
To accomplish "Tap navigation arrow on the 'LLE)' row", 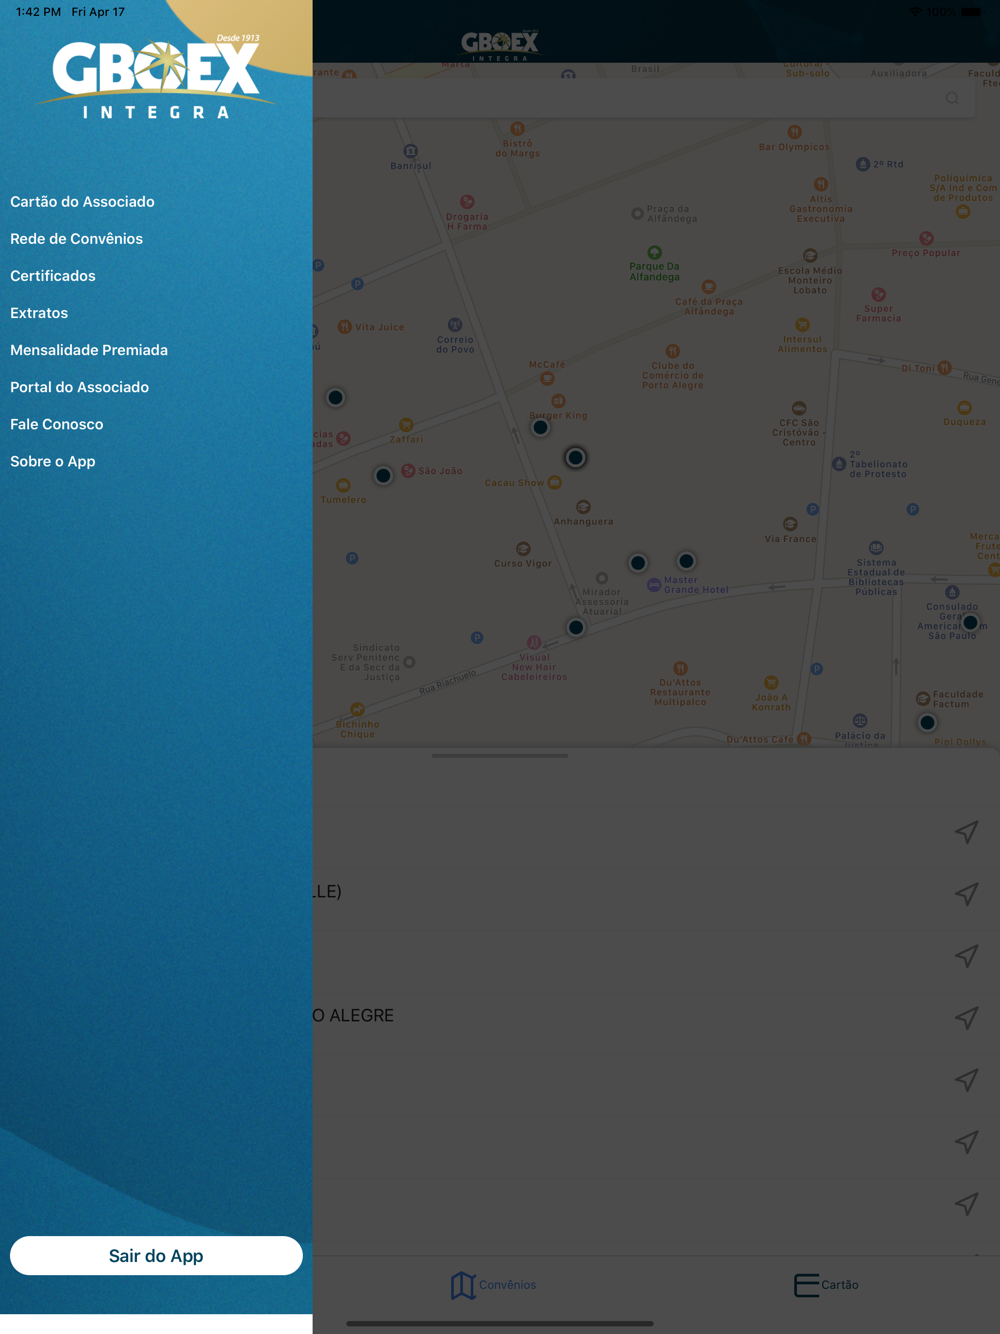I will click(x=966, y=893).
